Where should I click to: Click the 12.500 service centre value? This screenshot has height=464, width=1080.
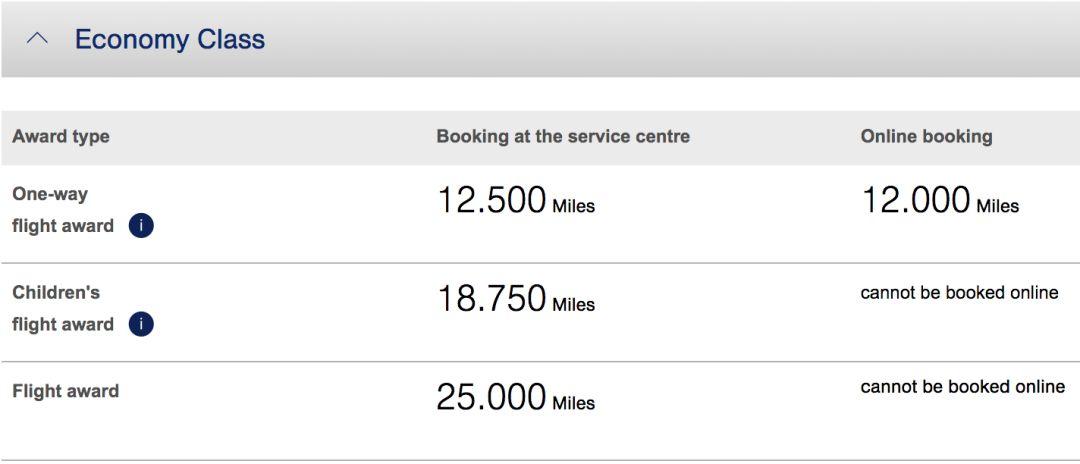[492, 200]
